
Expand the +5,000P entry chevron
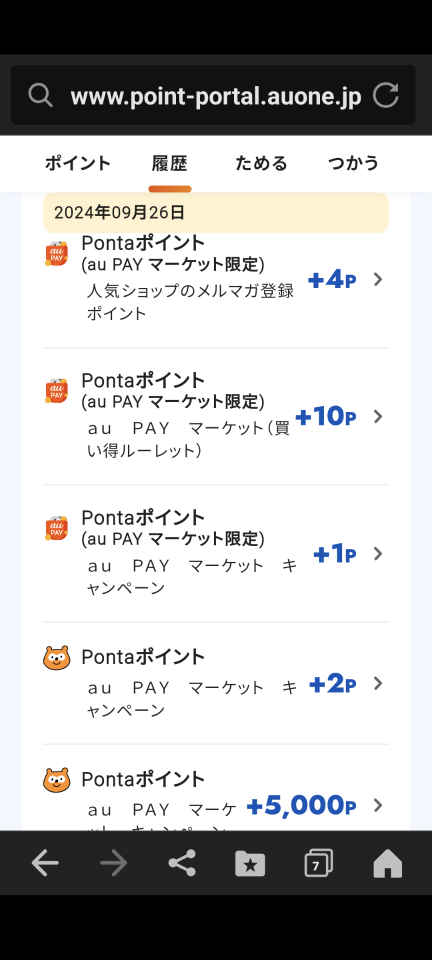pyautogui.click(x=378, y=805)
